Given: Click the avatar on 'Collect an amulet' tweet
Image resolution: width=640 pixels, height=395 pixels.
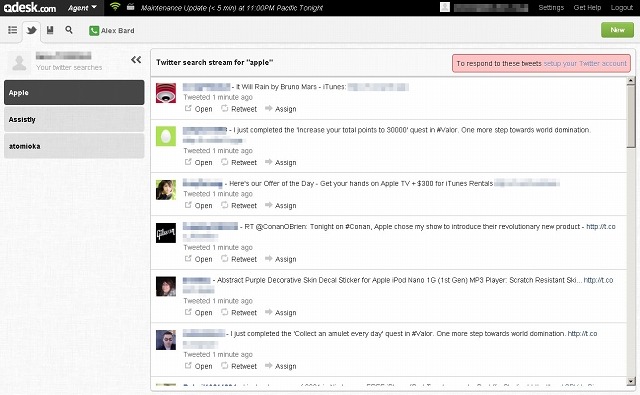Looking at the screenshot, I should (x=166, y=340).
